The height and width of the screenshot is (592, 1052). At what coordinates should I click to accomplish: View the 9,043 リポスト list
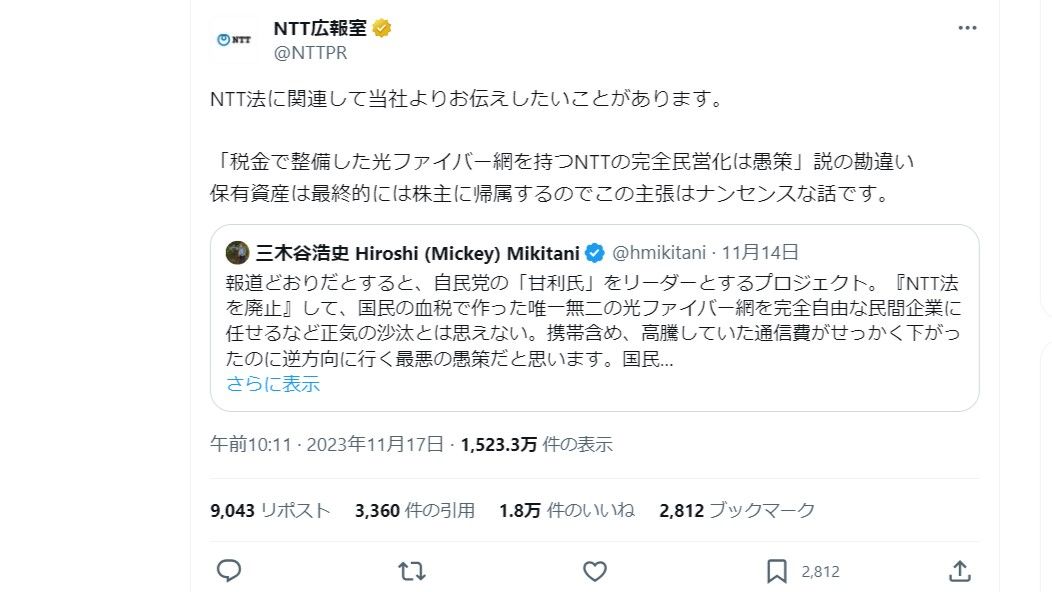(x=270, y=510)
